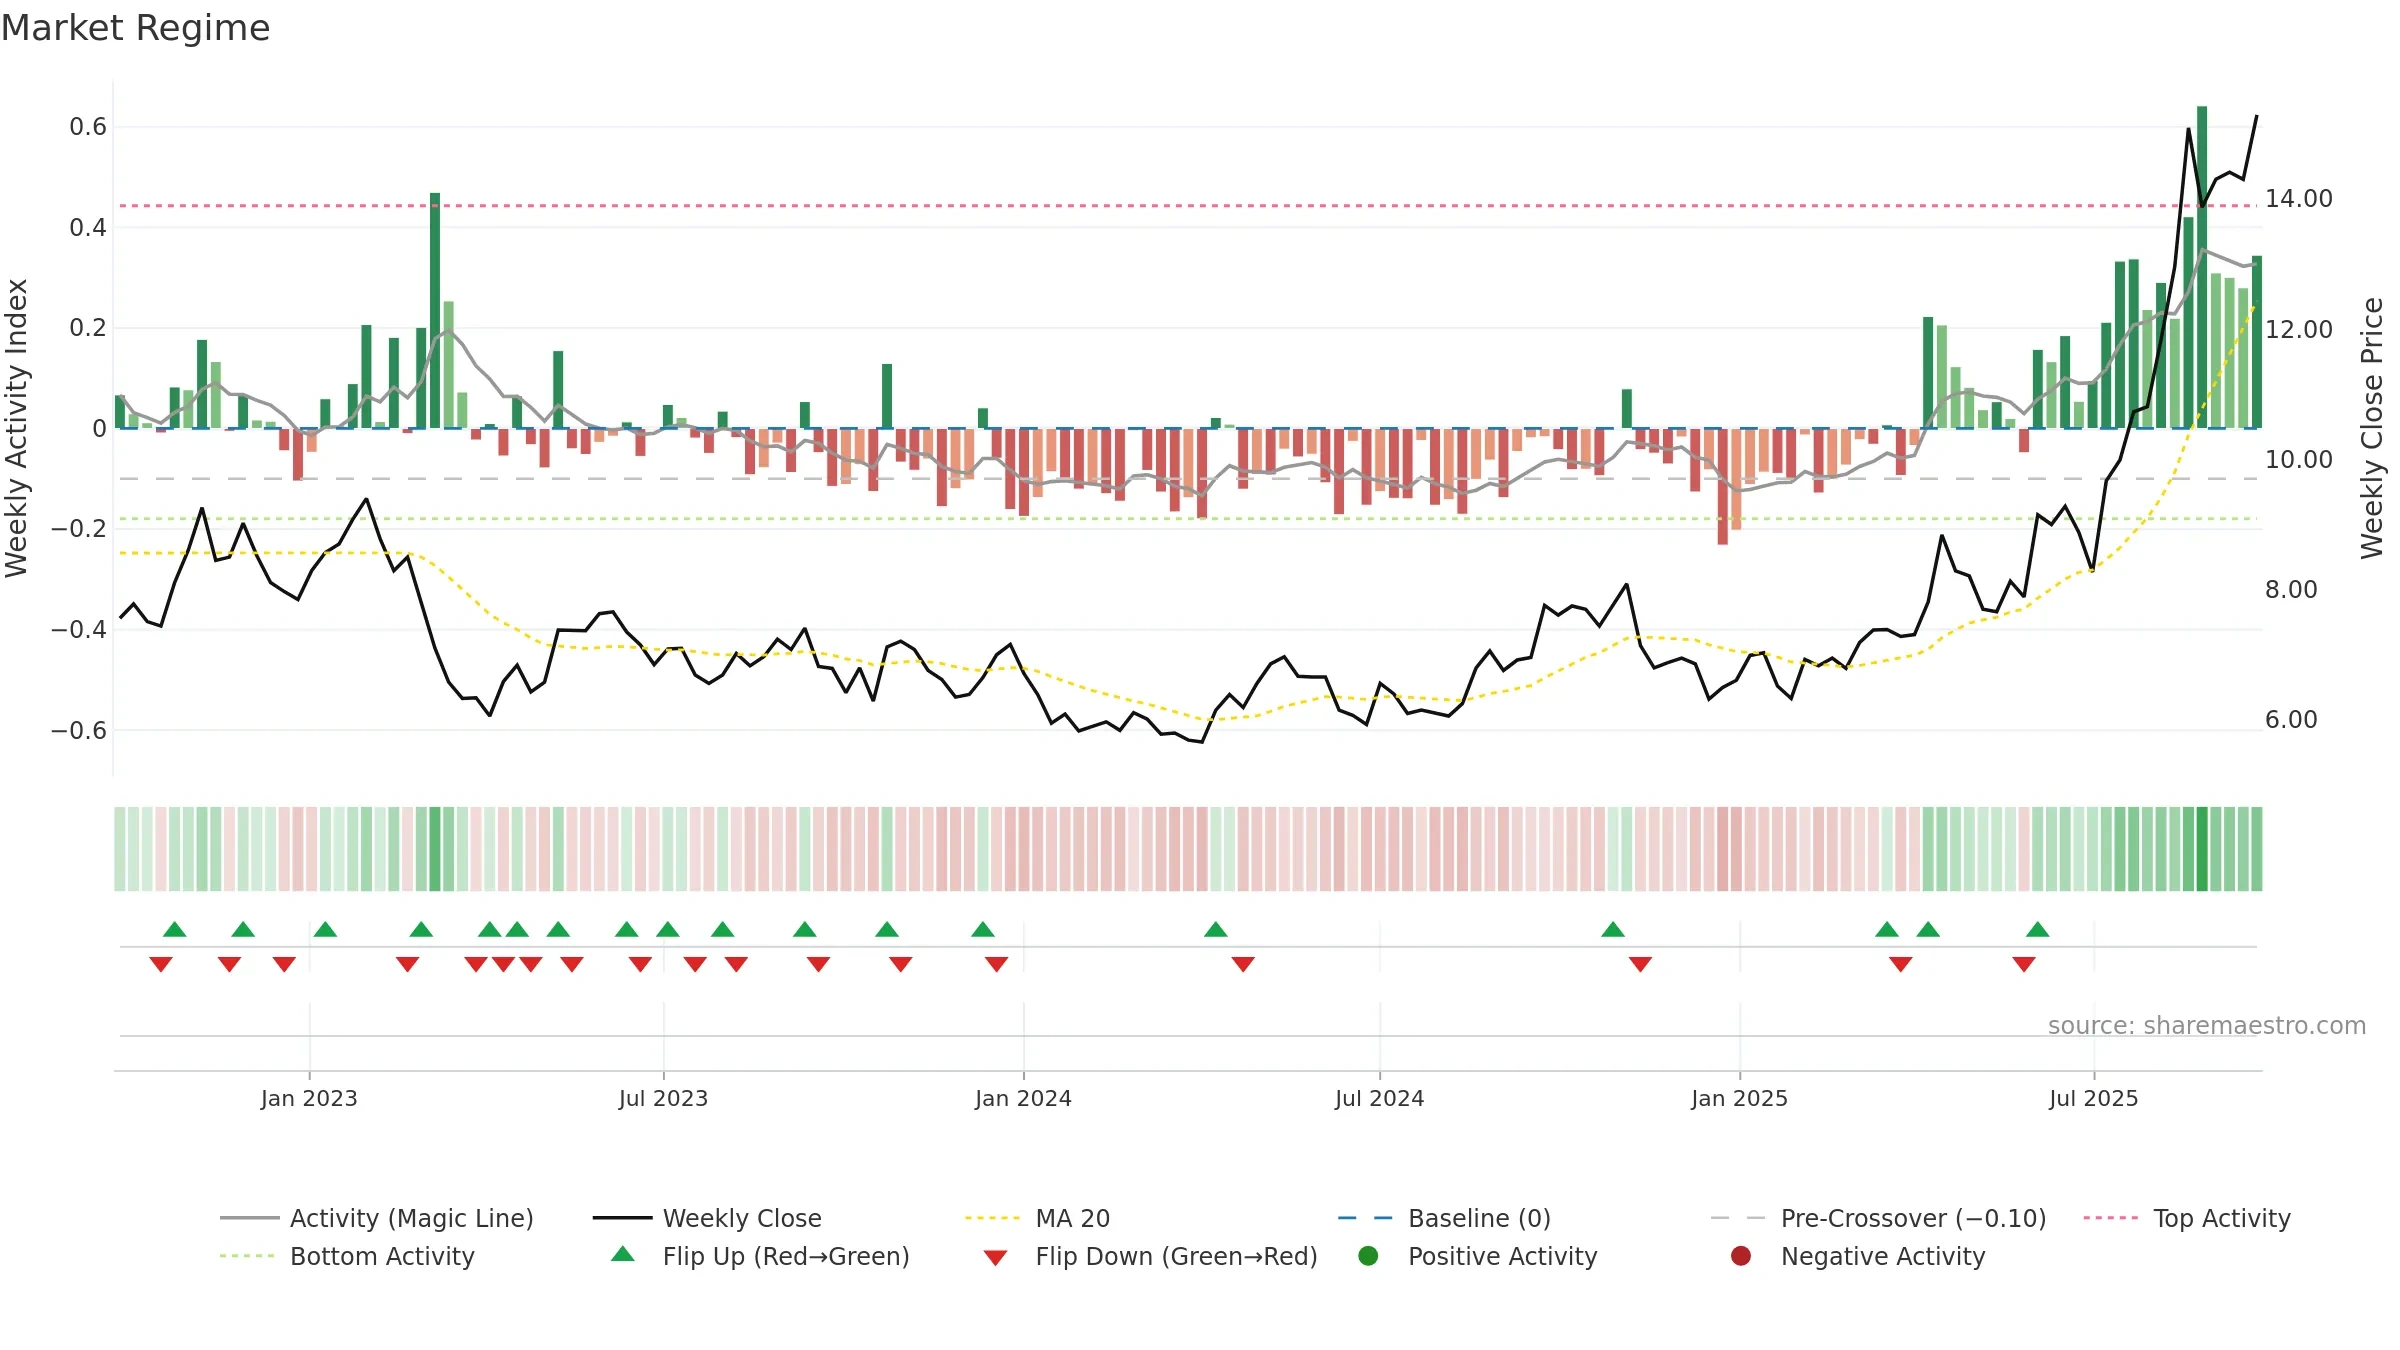Click the Jul 2025 axis label
The image size is (2400, 1350).
tap(2093, 1098)
